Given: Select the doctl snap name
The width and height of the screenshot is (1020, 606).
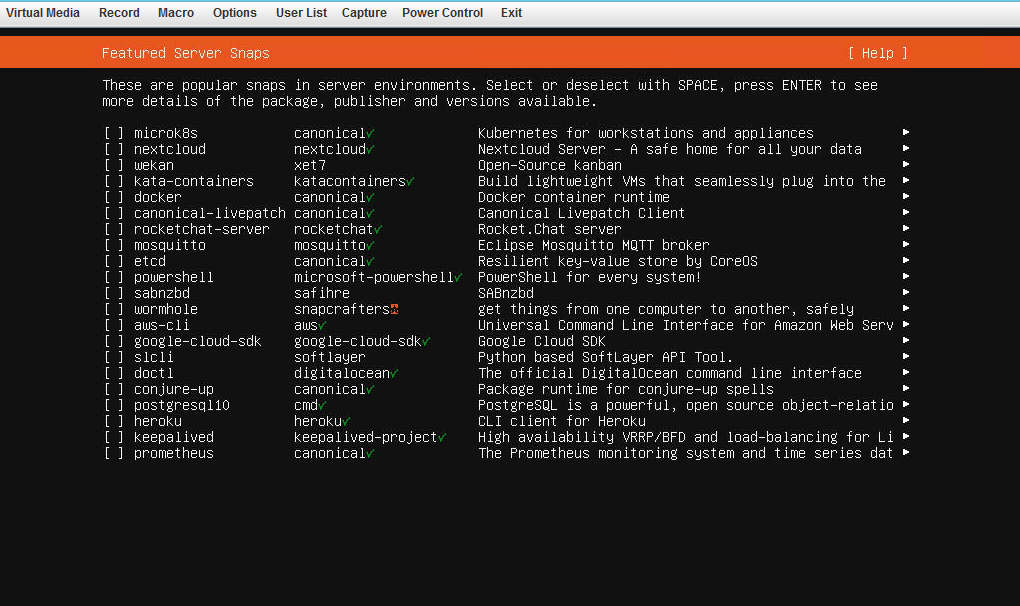Looking at the screenshot, I should coord(154,373).
